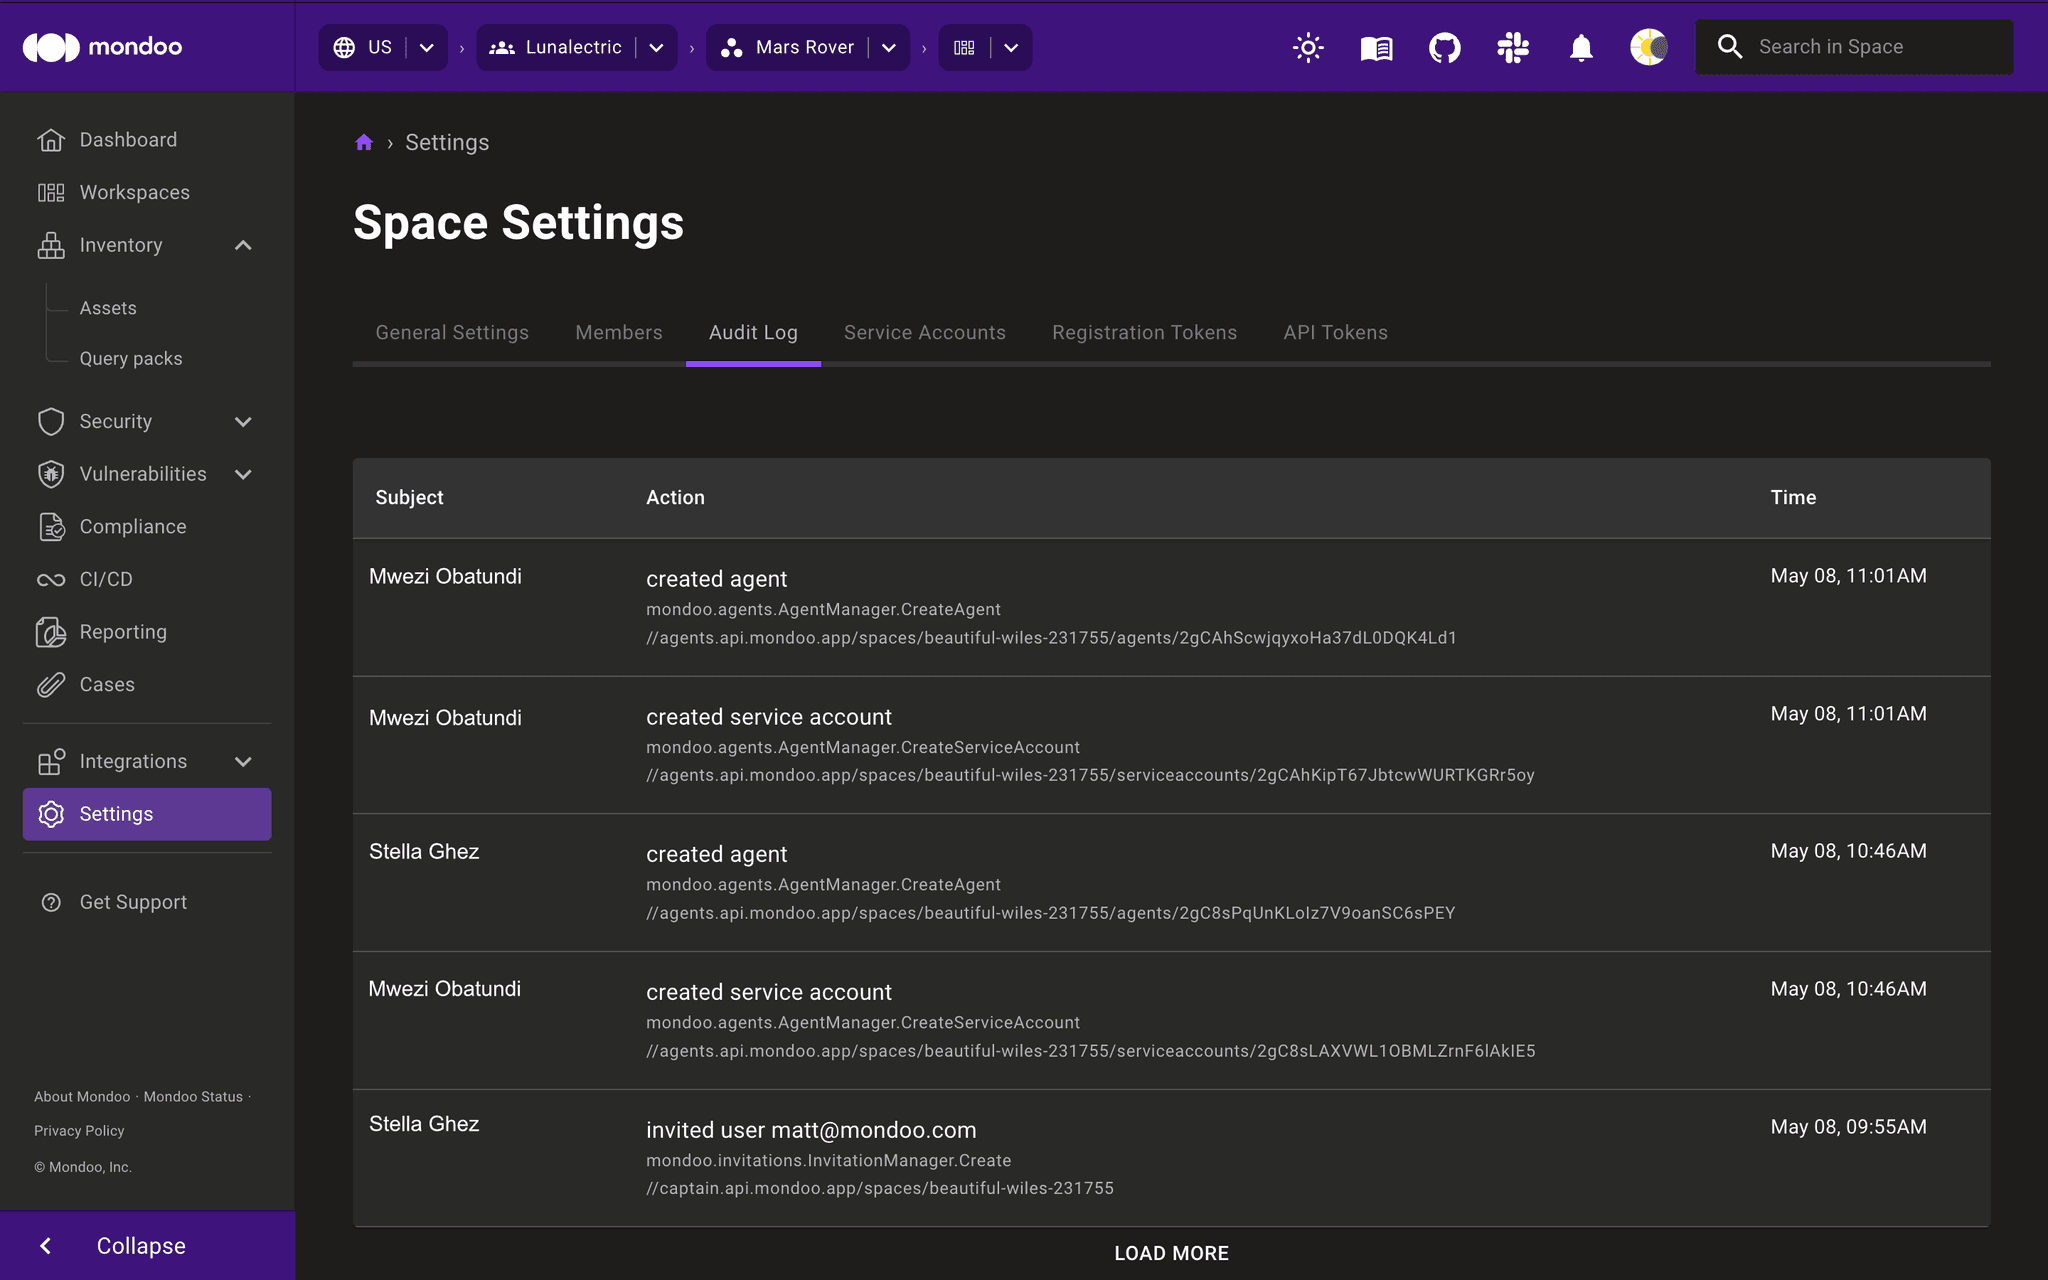The width and height of the screenshot is (2048, 1280).
Task: Open the documentation book icon
Action: tap(1375, 47)
